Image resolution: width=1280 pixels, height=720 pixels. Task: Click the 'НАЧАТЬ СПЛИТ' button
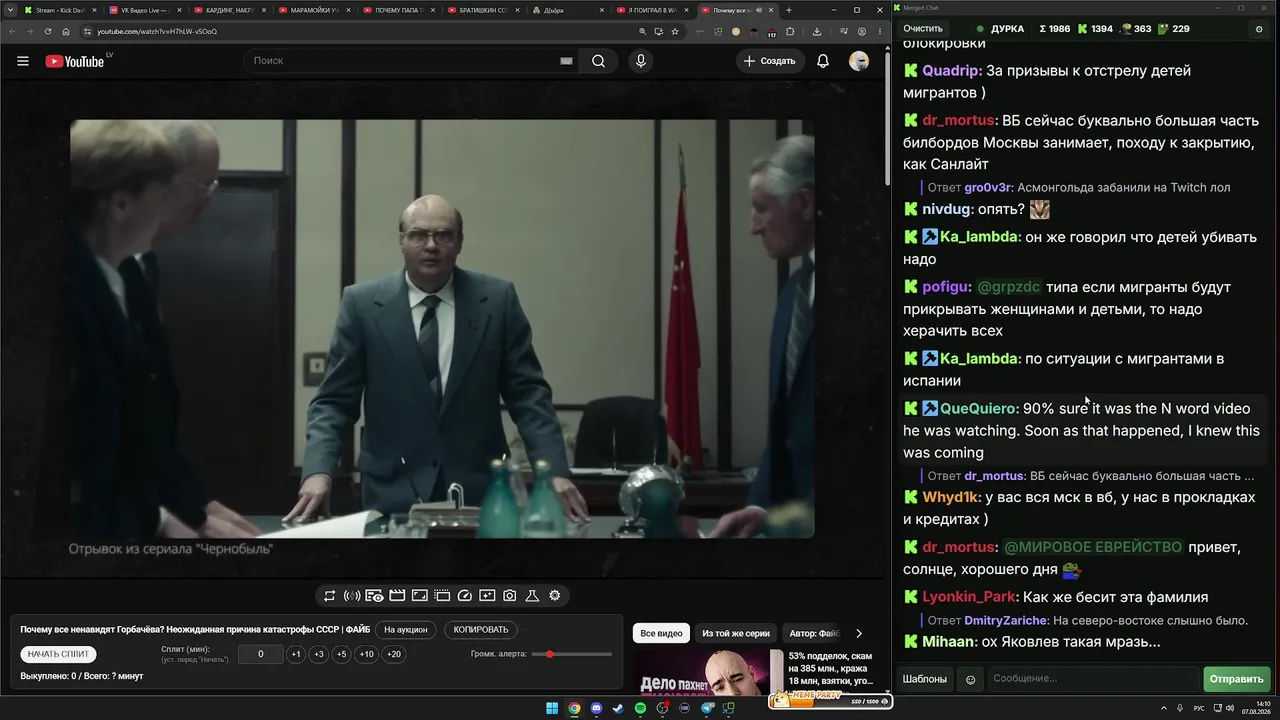59,654
